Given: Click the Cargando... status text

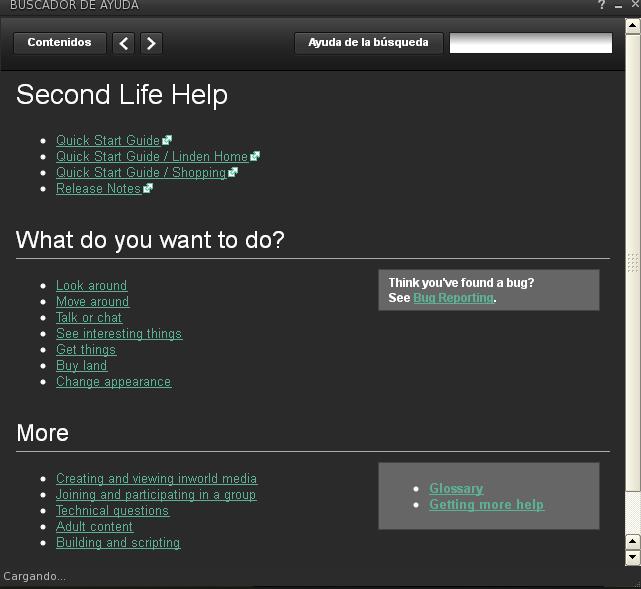Looking at the screenshot, I should pos(34,576).
